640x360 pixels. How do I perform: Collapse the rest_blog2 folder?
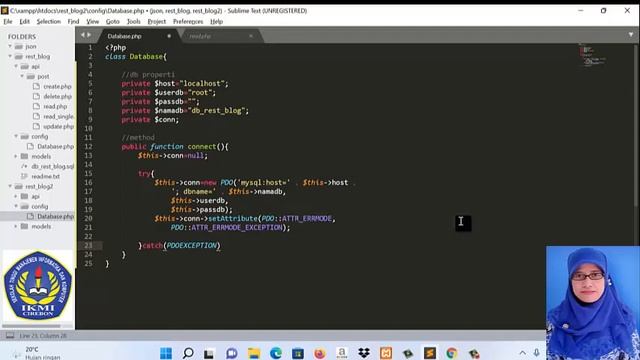(x=10, y=187)
